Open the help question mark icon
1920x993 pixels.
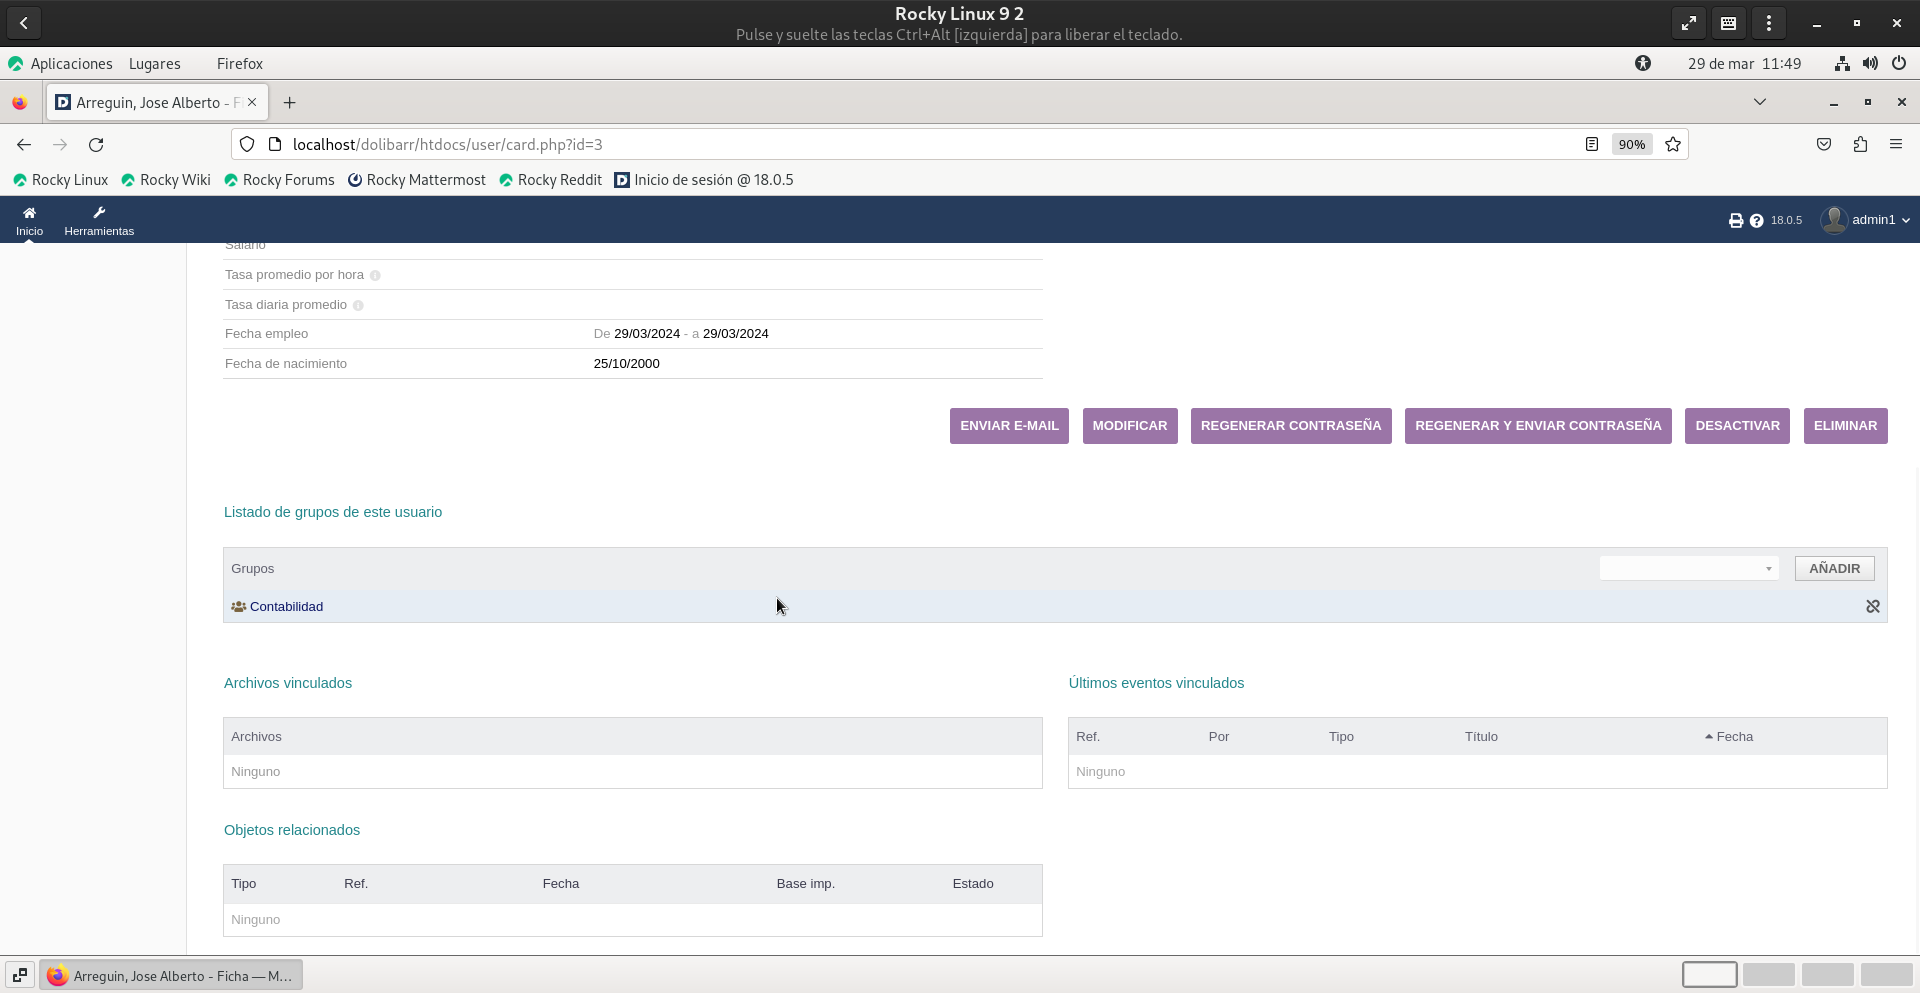1756,221
